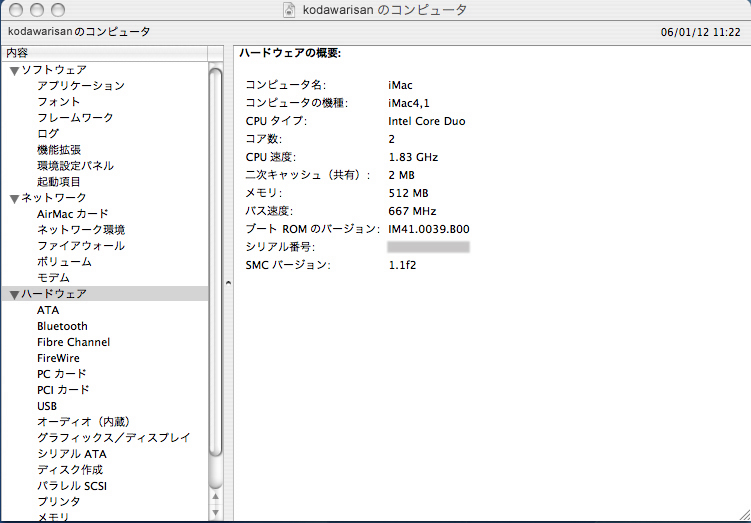Viewport: 751px width, 523px height.
Task: Open グラフィックス／ディスプレイ item
Action: (113, 438)
